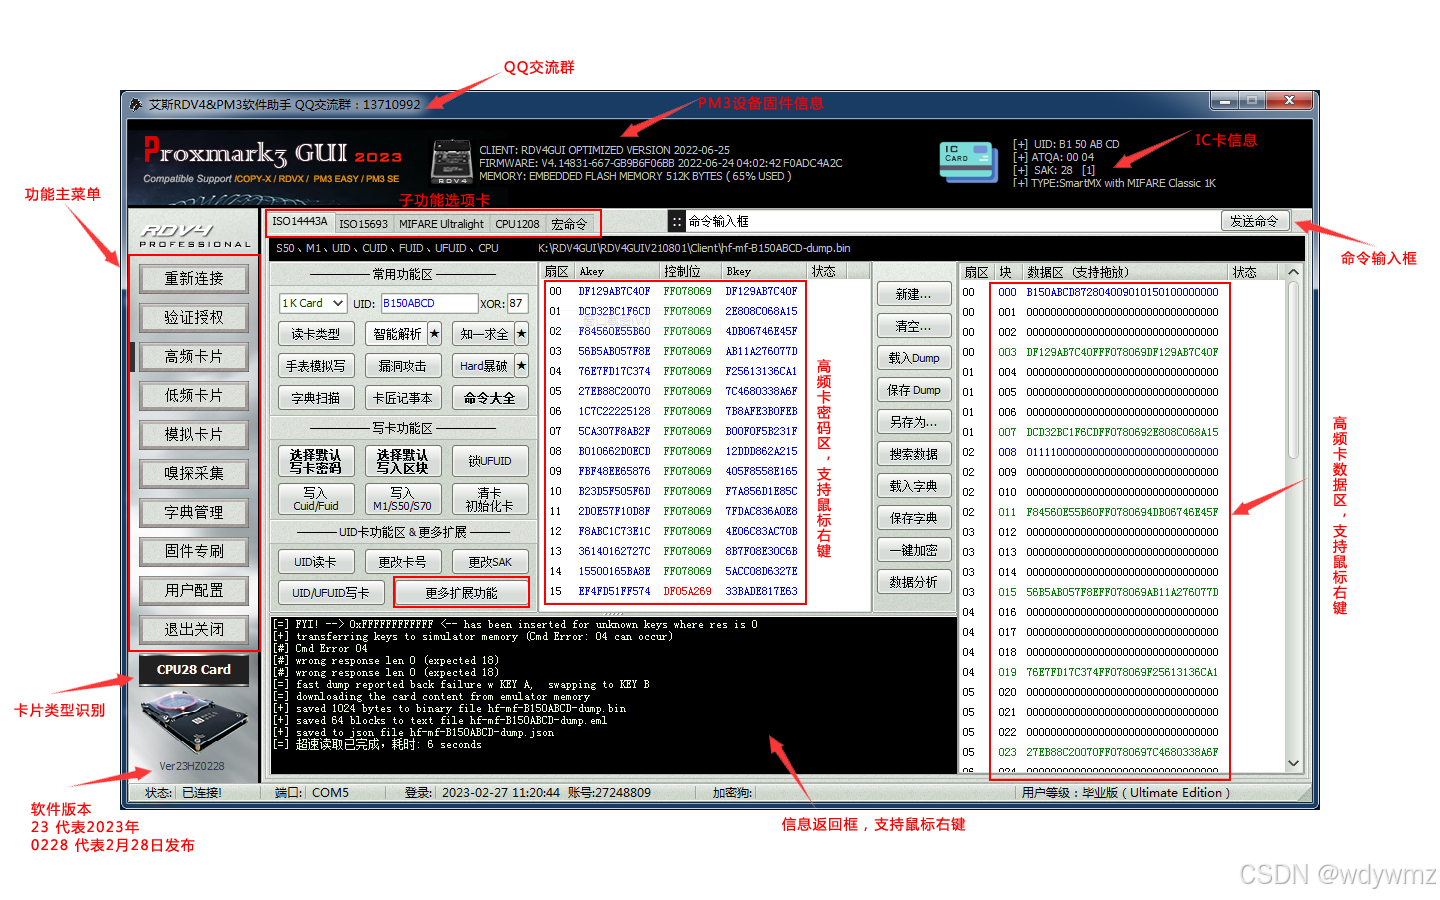The image size is (1440, 900).
Task: Click the IC CARD icon
Action: (968, 162)
